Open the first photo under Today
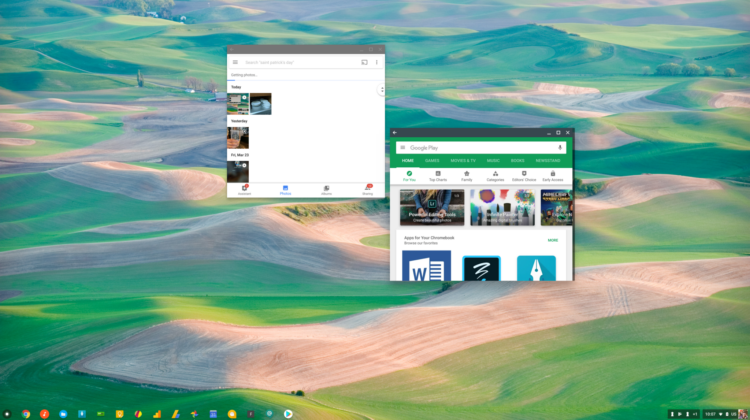Image resolution: width=750 pixels, height=420 pixels. (x=238, y=104)
